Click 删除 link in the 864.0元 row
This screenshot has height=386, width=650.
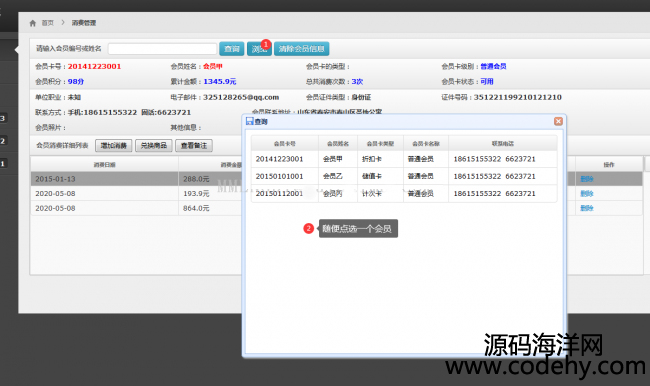coord(587,208)
